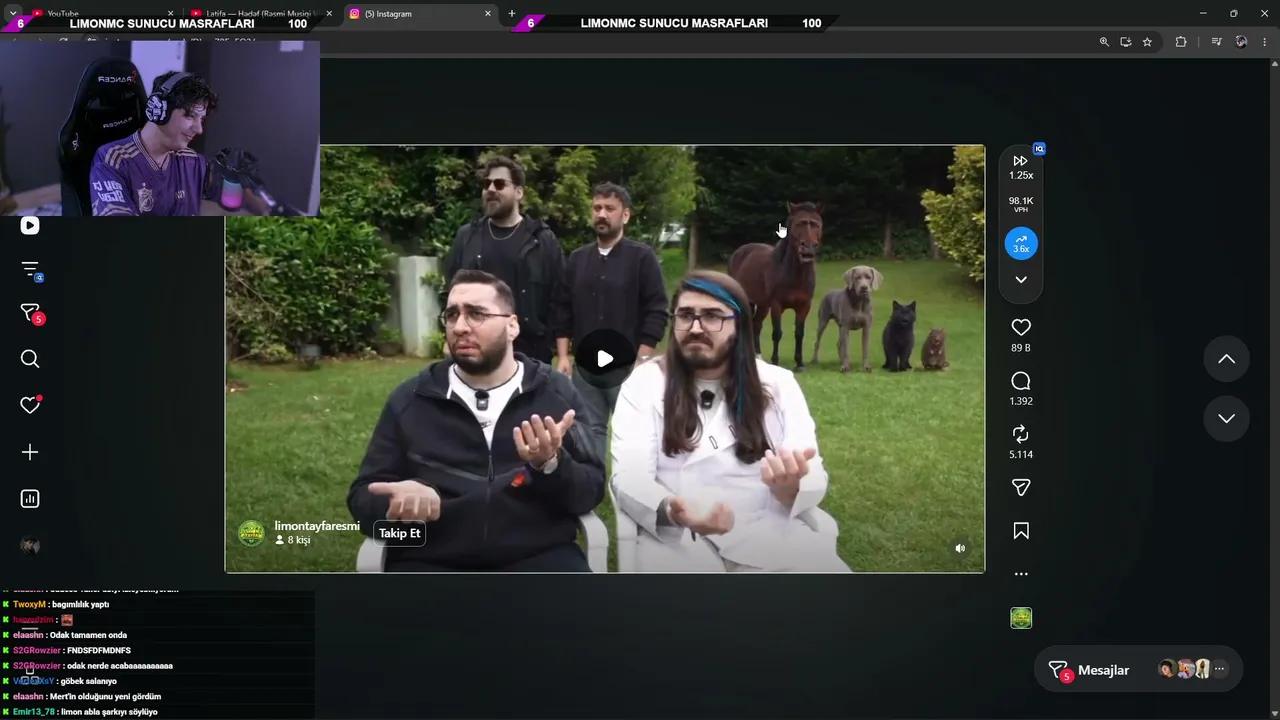The width and height of the screenshot is (1280, 720).
Task: Go to the next reel
Action: (x=1226, y=418)
